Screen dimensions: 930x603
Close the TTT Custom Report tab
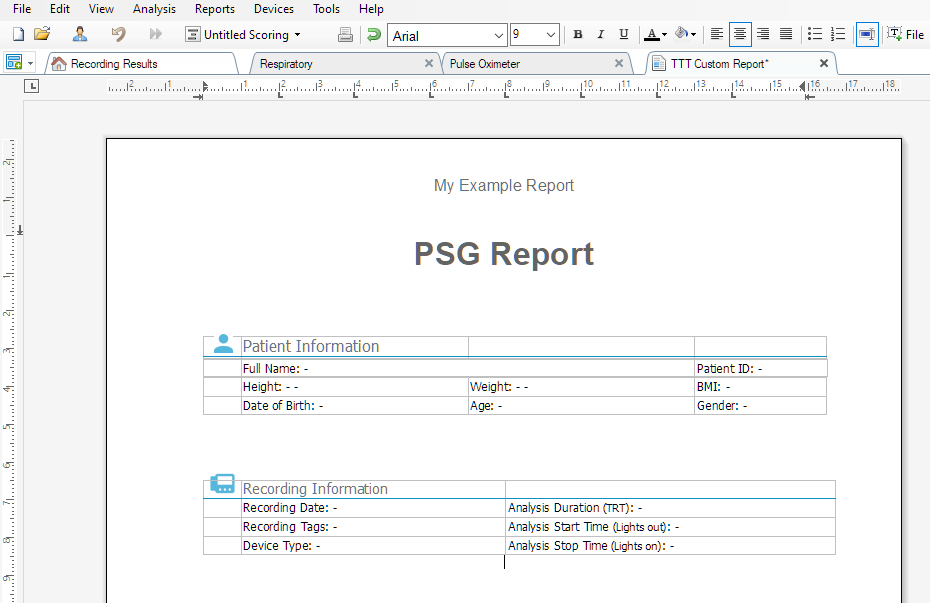pos(824,63)
